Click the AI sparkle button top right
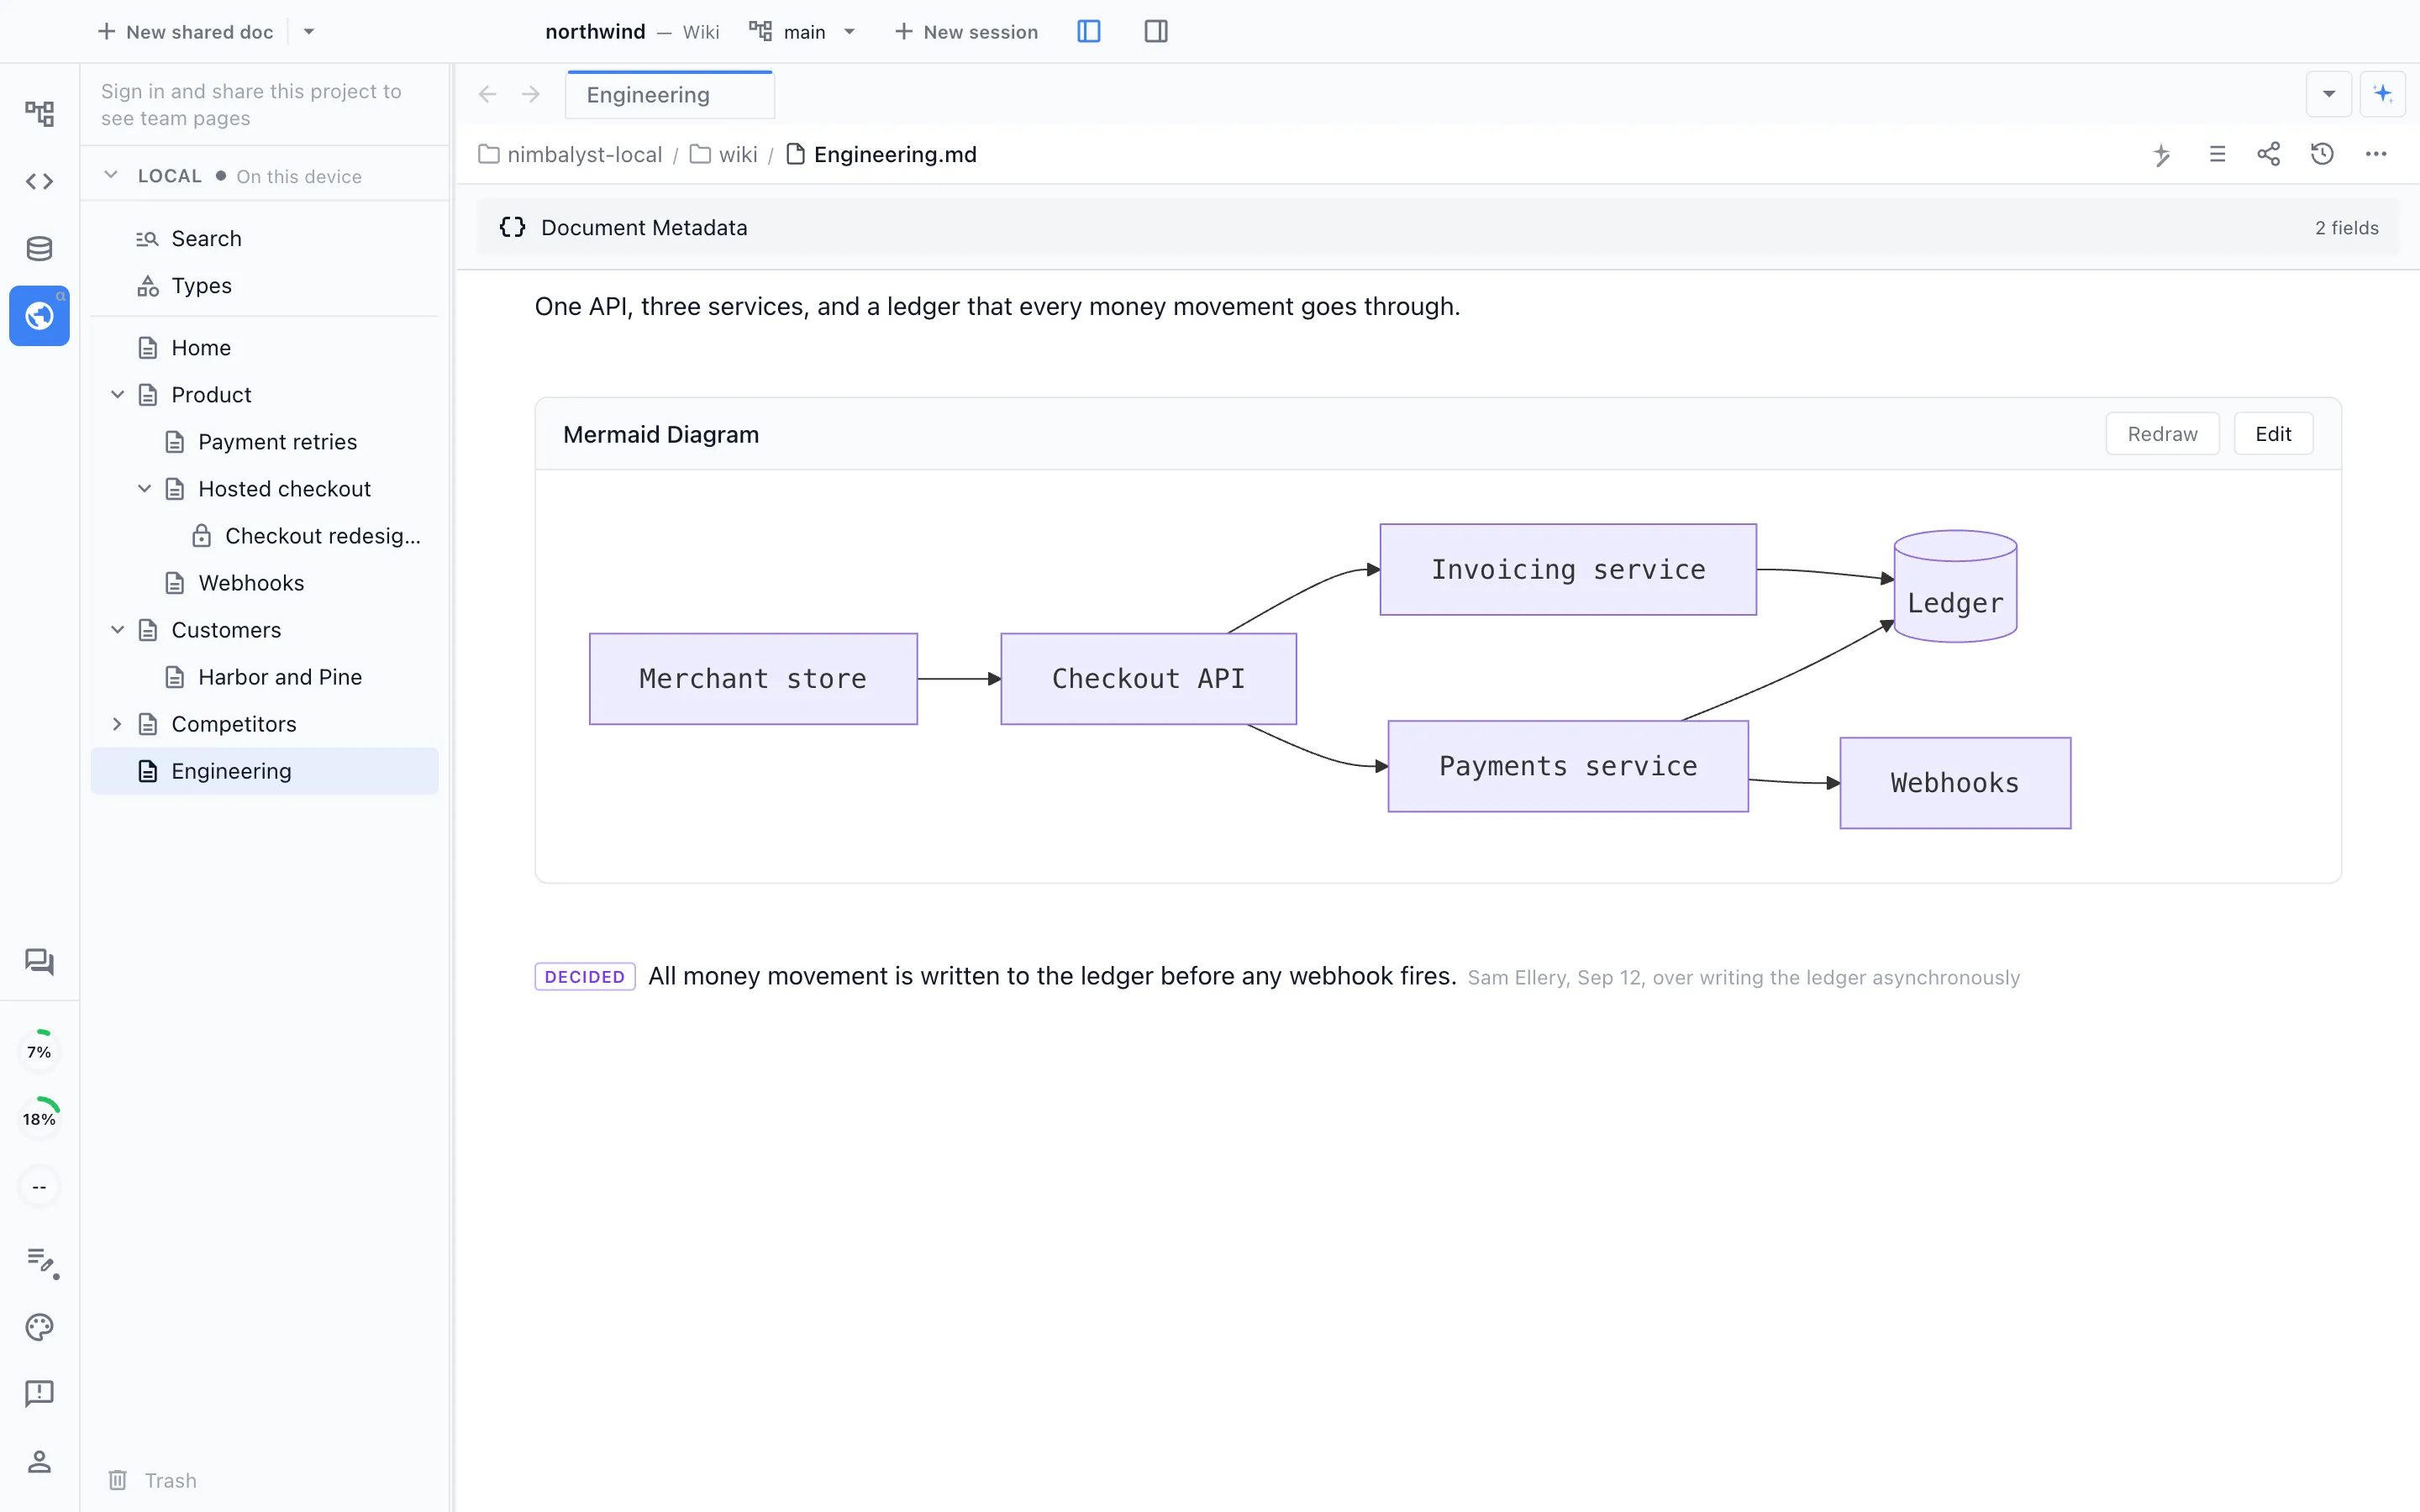This screenshot has height=1512, width=2420. (2382, 94)
